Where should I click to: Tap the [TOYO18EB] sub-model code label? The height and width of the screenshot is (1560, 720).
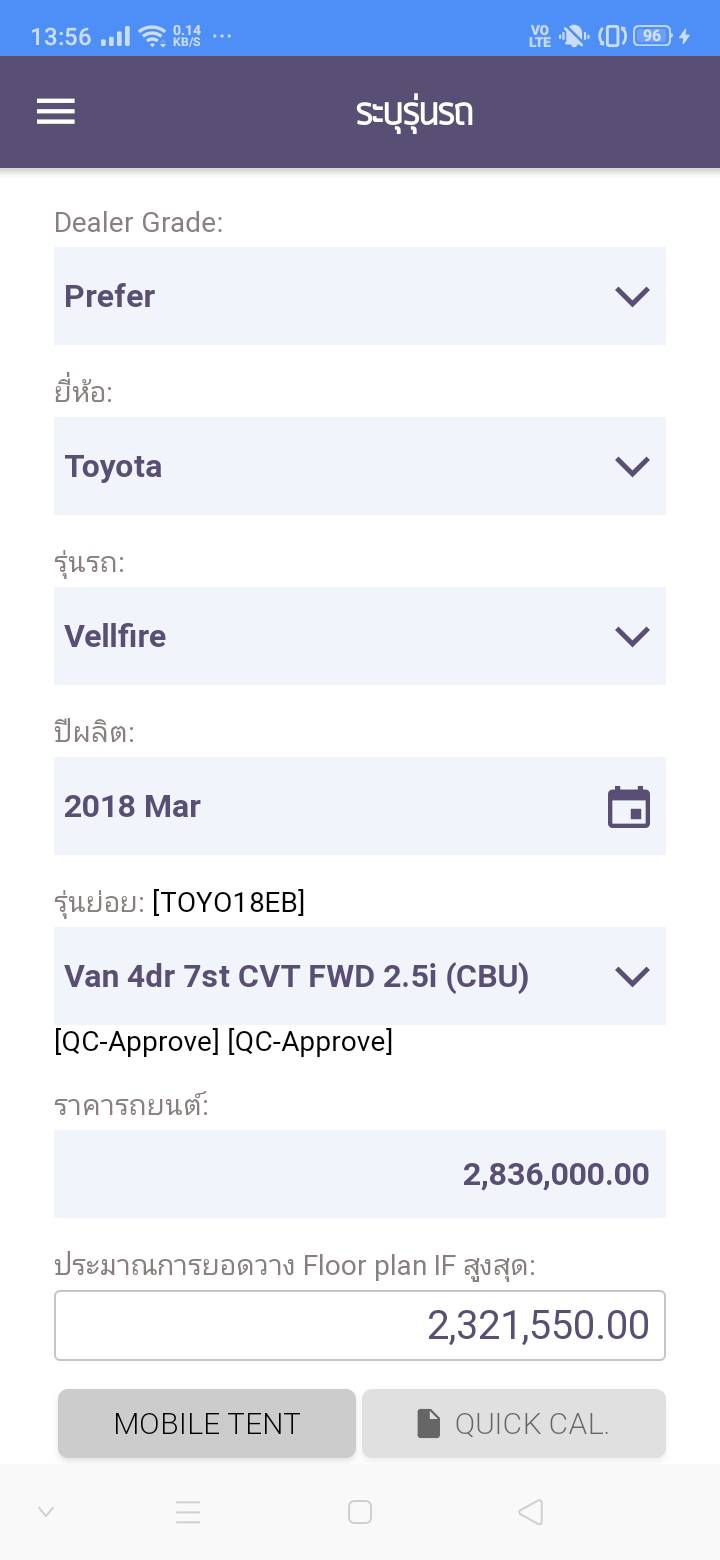pyautogui.click(x=229, y=902)
